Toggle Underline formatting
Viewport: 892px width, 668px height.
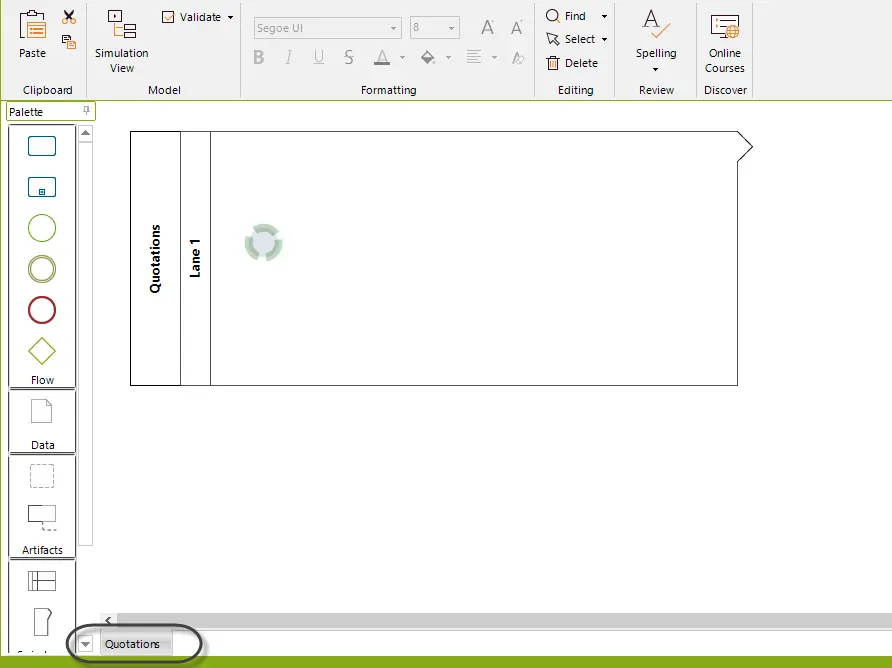[x=319, y=57]
